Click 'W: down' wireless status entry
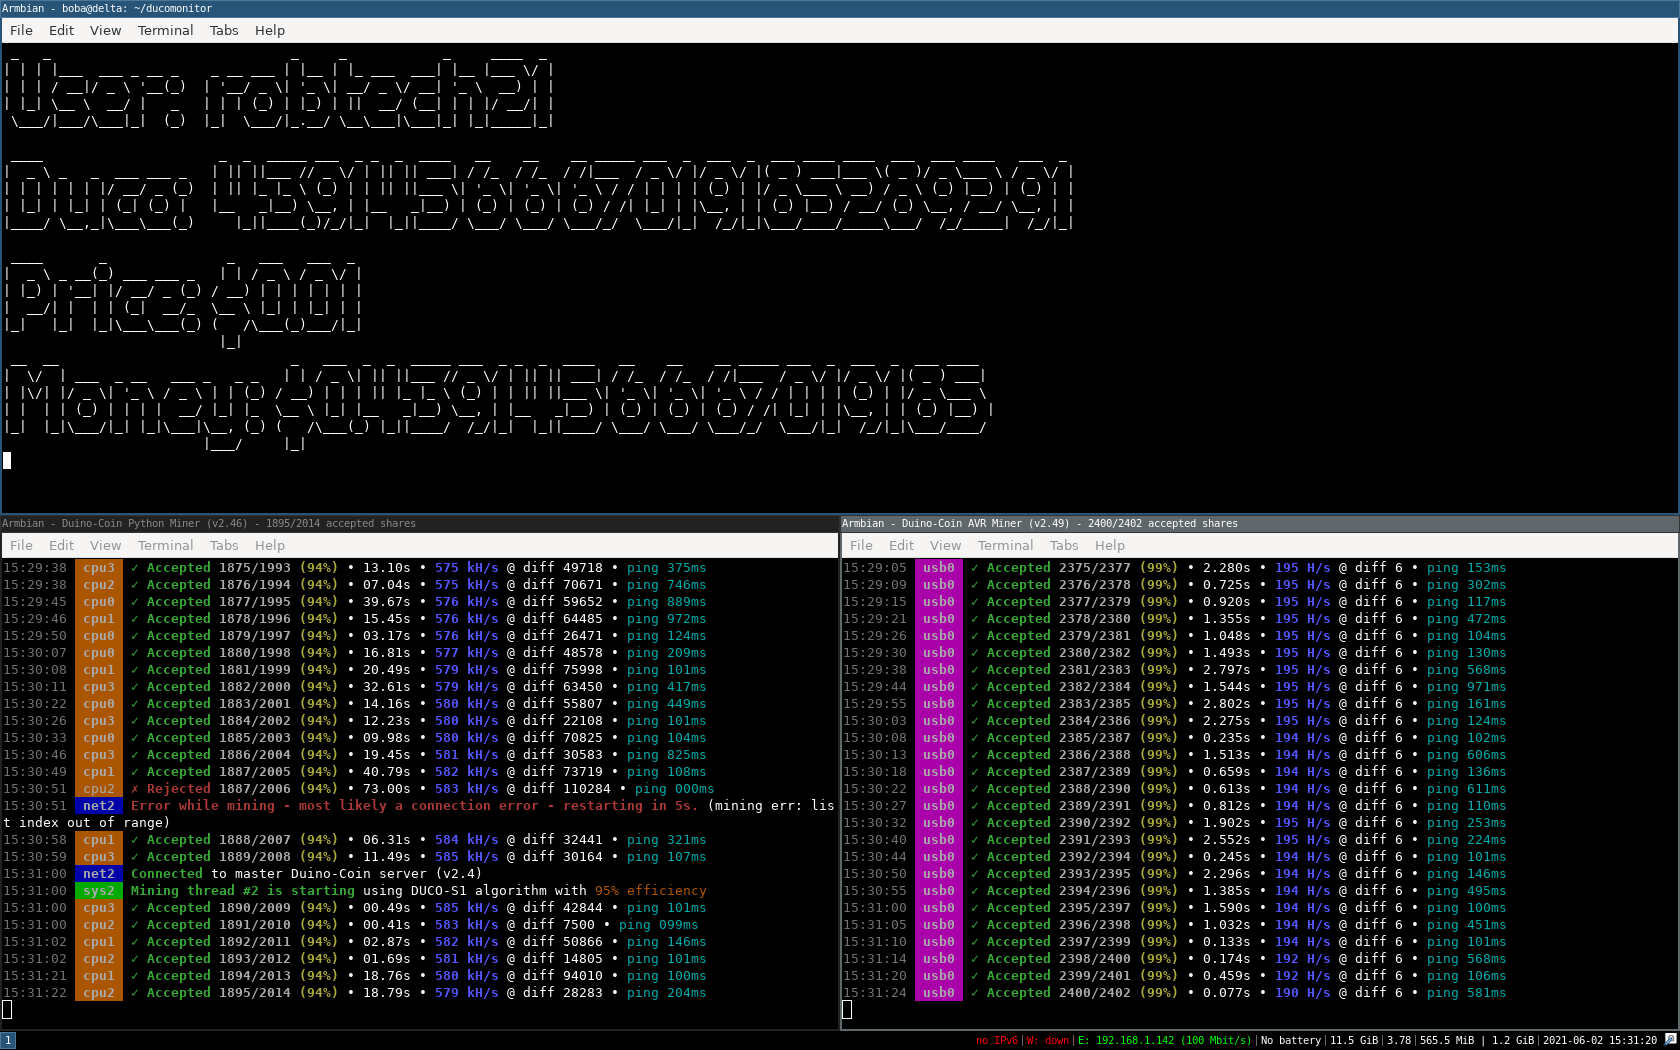The height and width of the screenshot is (1050, 1680). click(x=1047, y=1040)
